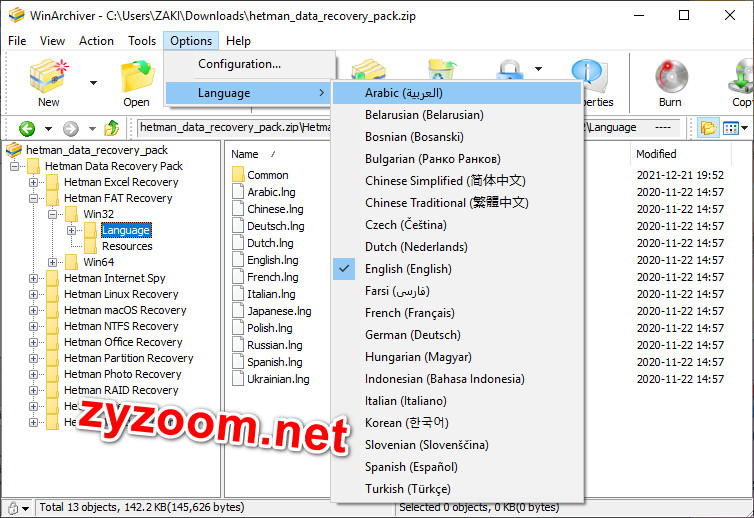Select Belarusian language
754x518 pixels.
click(457, 115)
